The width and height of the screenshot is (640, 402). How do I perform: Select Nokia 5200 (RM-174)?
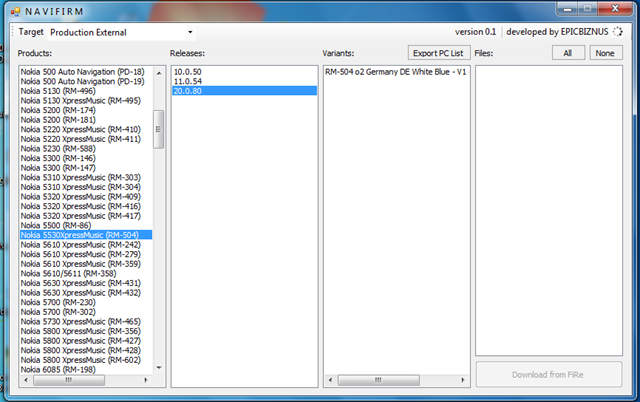click(x=86, y=110)
